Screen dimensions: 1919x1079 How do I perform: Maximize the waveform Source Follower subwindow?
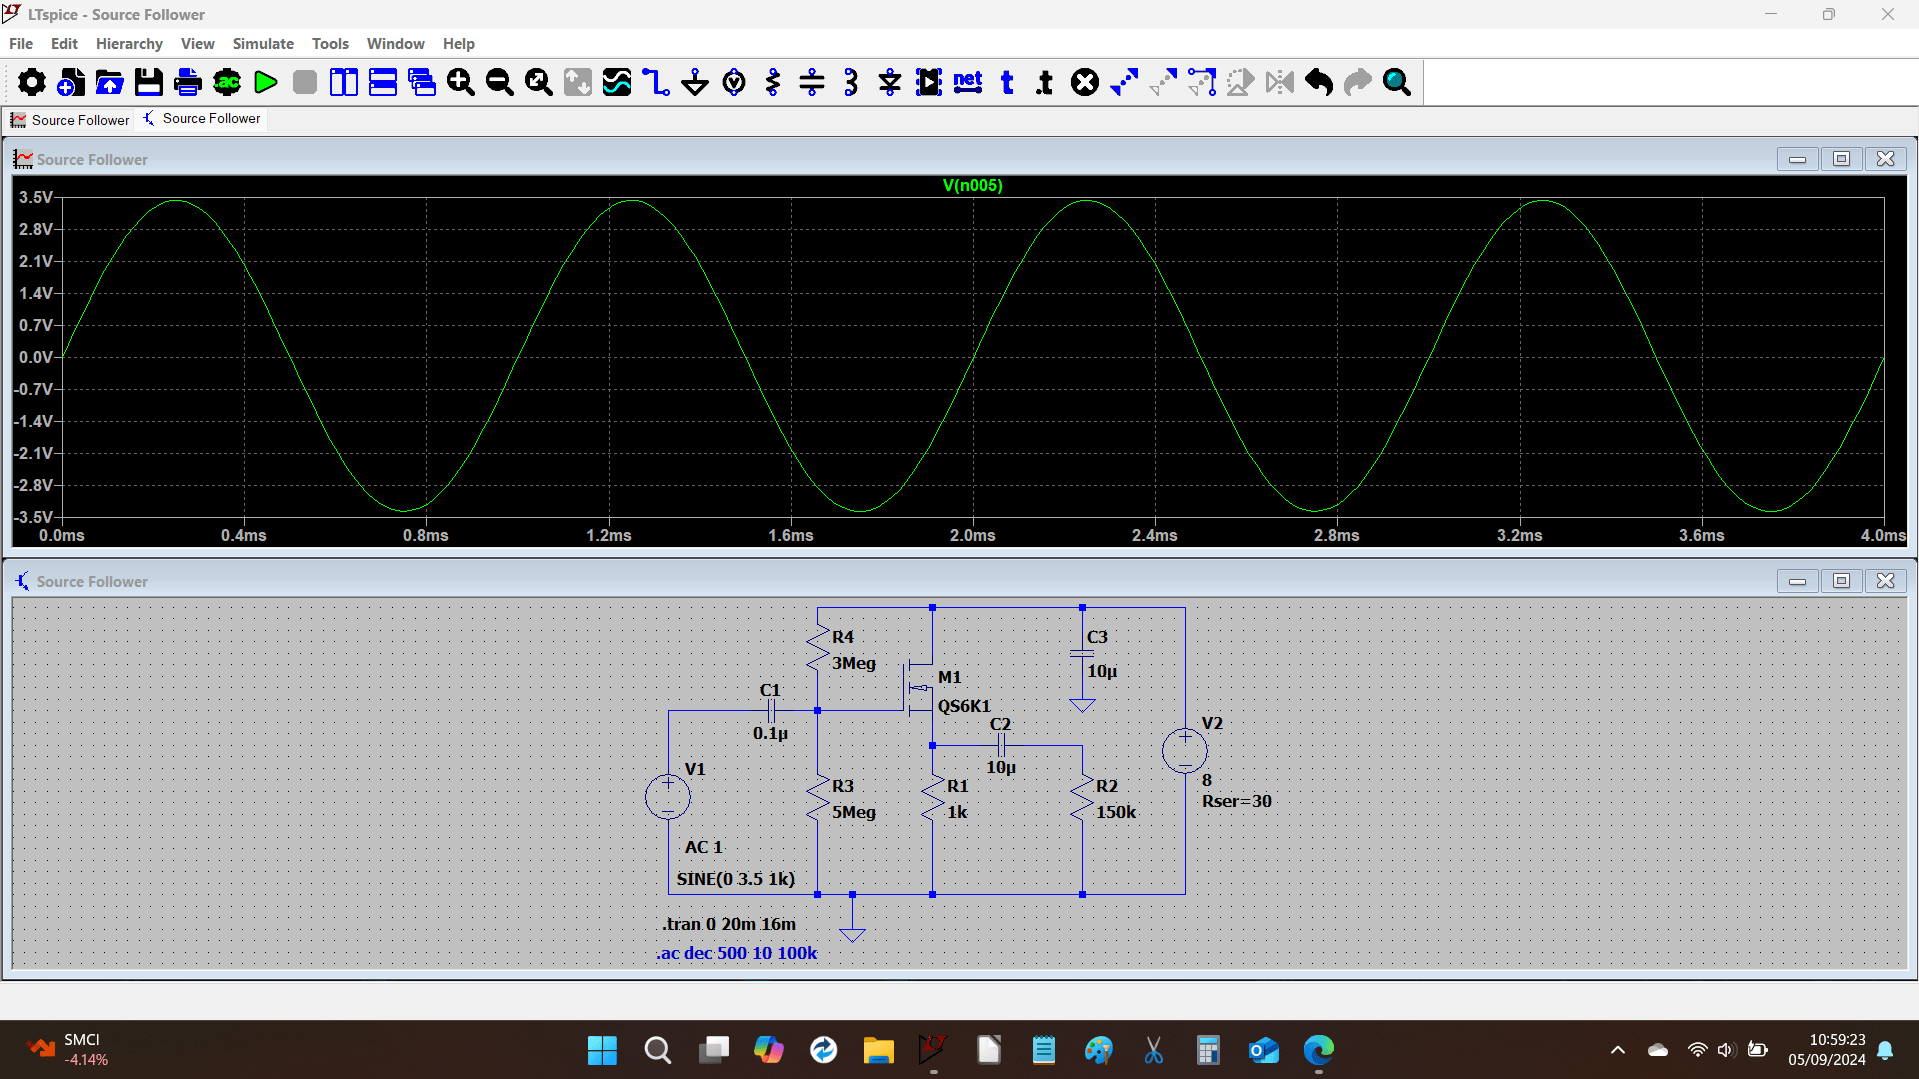coord(1841,159)
